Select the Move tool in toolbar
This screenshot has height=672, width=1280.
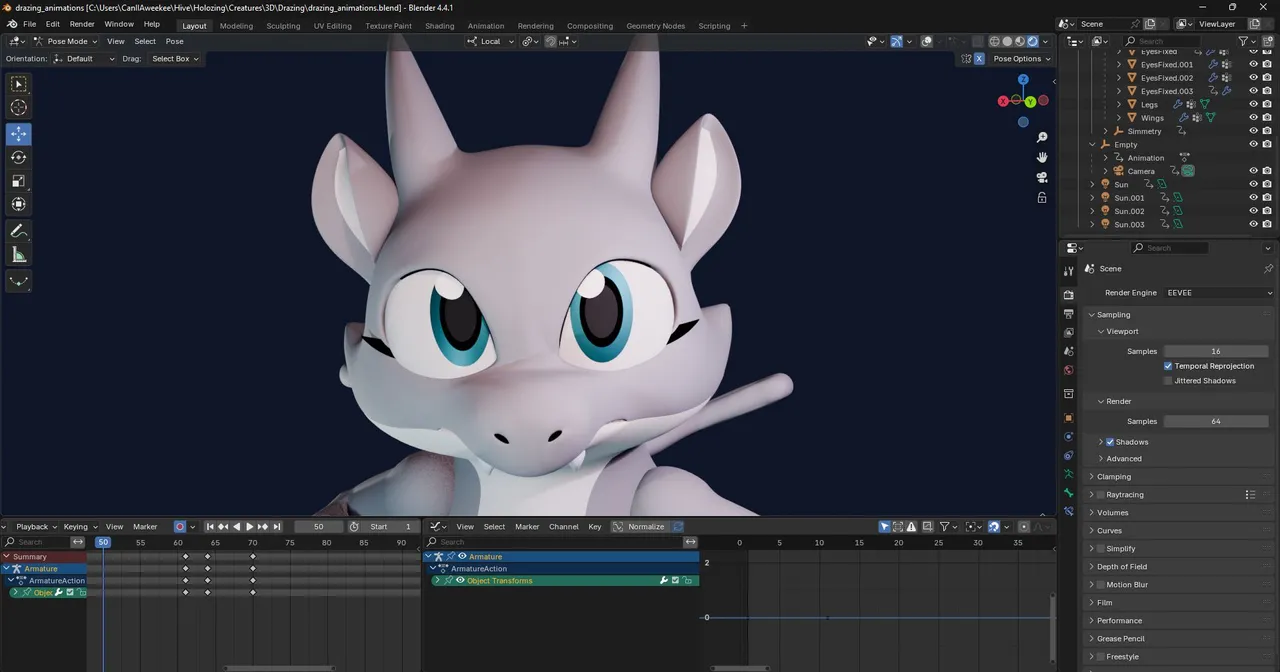click(18, 134)
